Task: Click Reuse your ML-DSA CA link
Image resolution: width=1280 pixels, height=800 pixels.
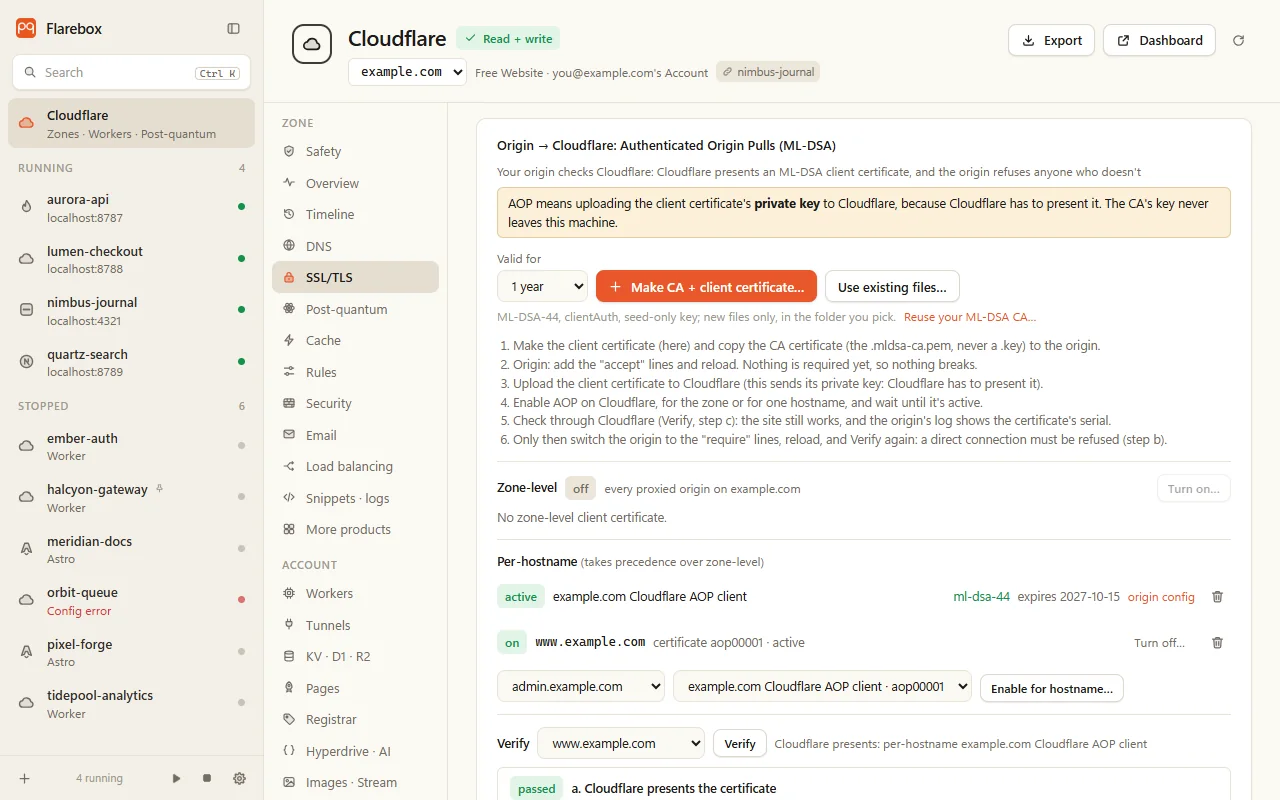Action: point(970,317)
